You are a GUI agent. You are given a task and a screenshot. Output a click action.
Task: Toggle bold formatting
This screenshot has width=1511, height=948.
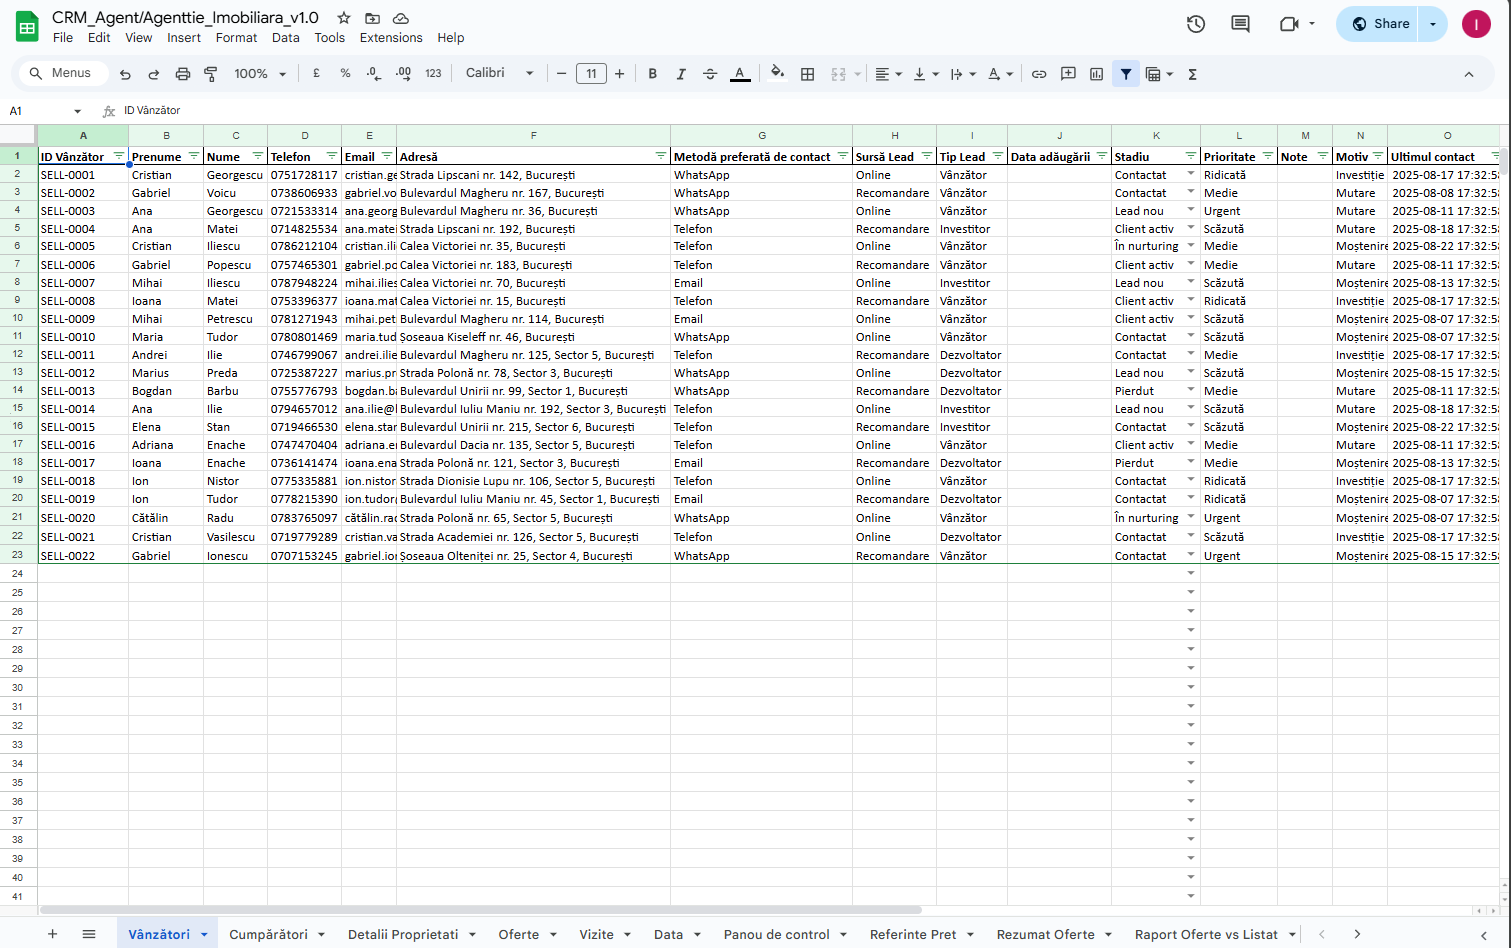tap(653, 74)
